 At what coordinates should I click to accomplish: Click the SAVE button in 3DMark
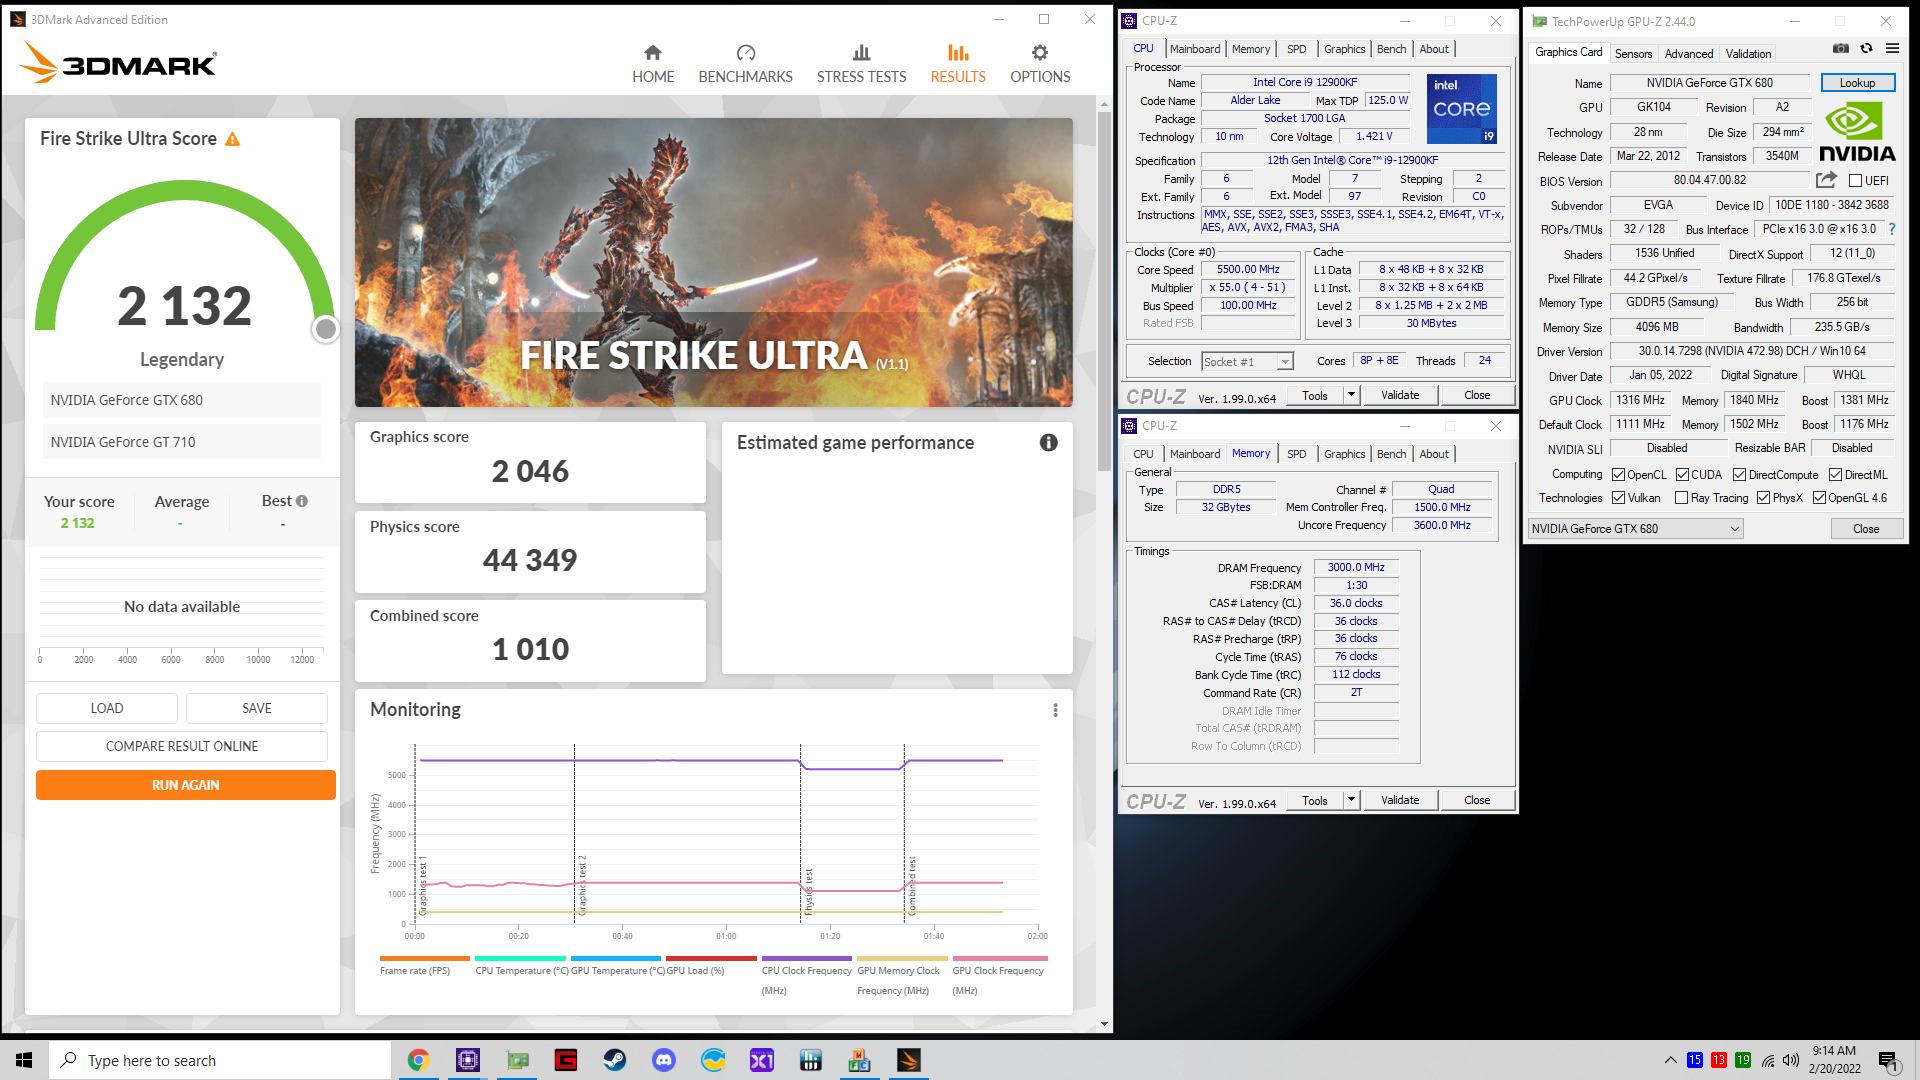click(257, 708)
